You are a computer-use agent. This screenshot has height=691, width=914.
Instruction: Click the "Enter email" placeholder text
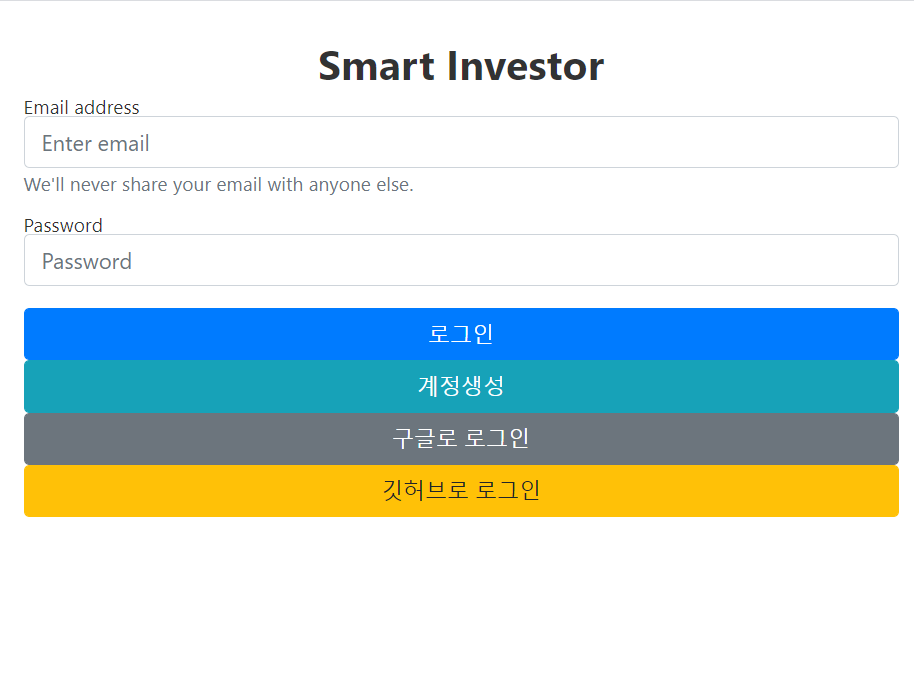[x=96, y=143]
